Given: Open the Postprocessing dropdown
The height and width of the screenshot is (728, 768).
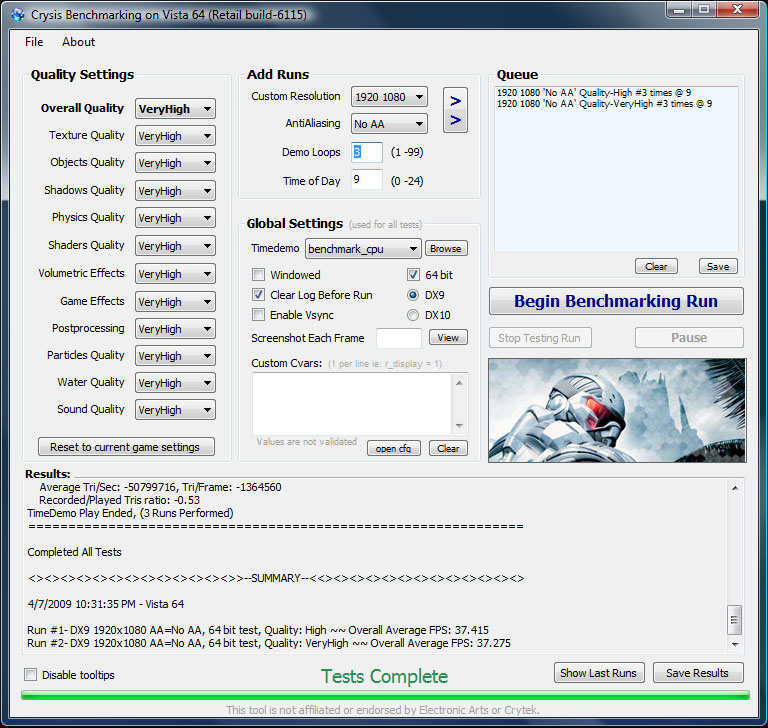Looking at the screenshot, I should (x=175, y=328).
